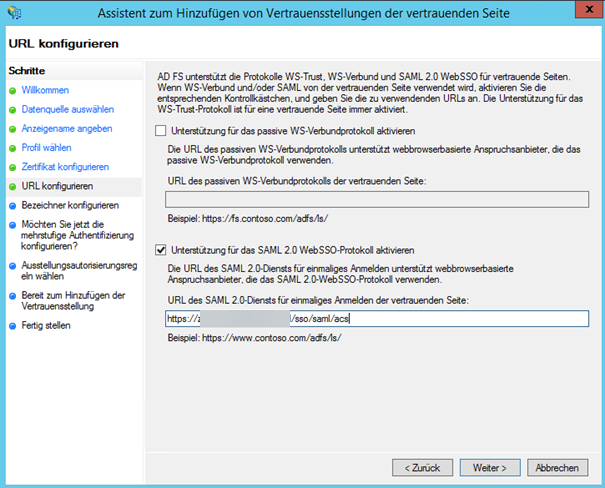Select the URL konfigurieren step
This screenshot has height=488, width=605.
click(x=57, y=186)
